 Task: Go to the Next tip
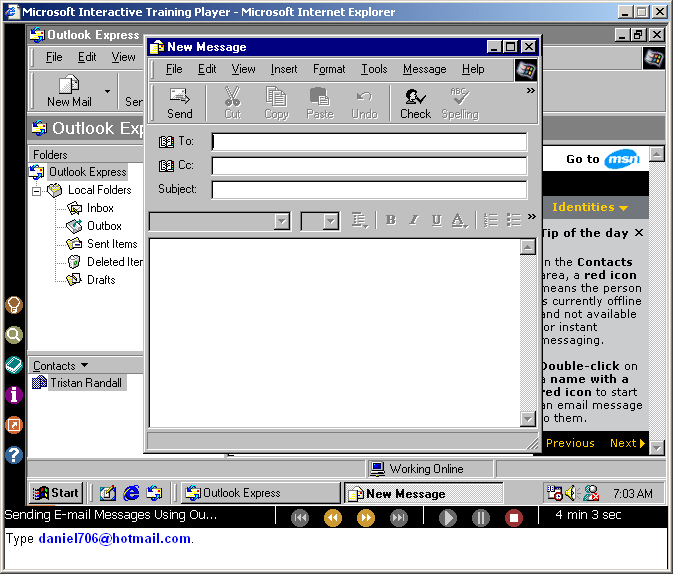click(628, 443)
